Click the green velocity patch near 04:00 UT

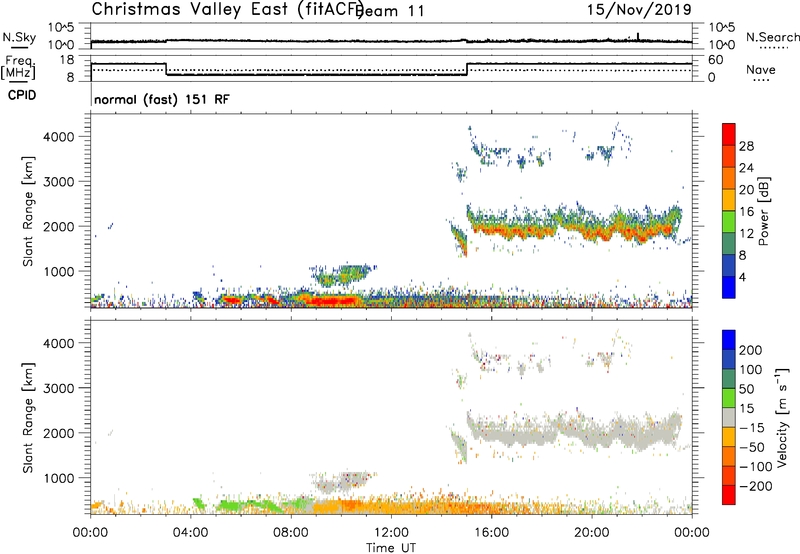coord(198,503)
